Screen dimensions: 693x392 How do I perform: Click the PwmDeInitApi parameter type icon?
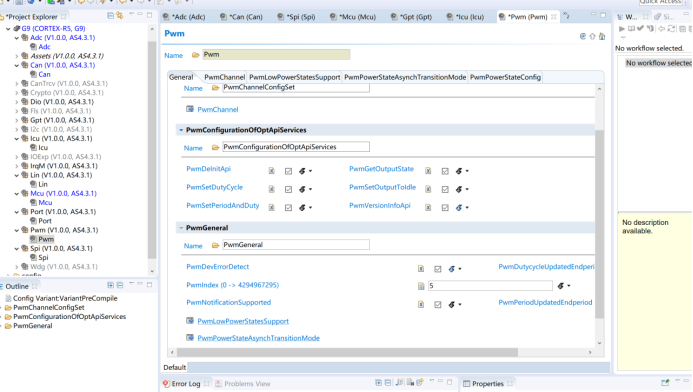(x=271, y=171)
